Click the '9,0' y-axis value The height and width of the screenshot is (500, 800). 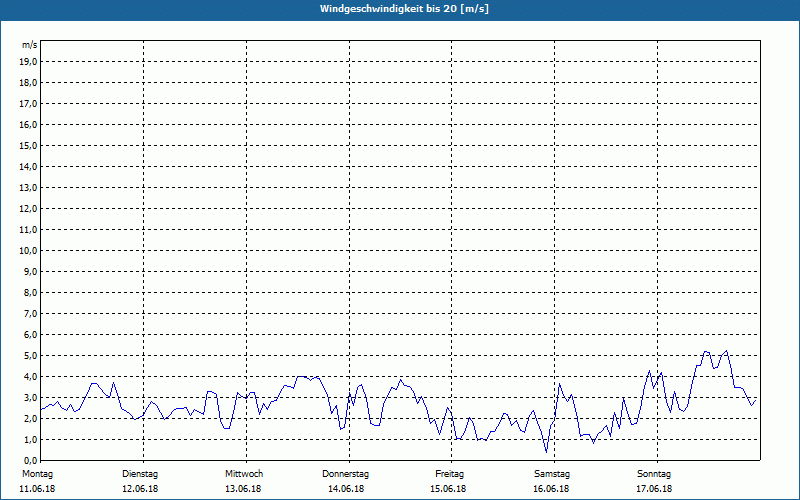tap(30, 271)
